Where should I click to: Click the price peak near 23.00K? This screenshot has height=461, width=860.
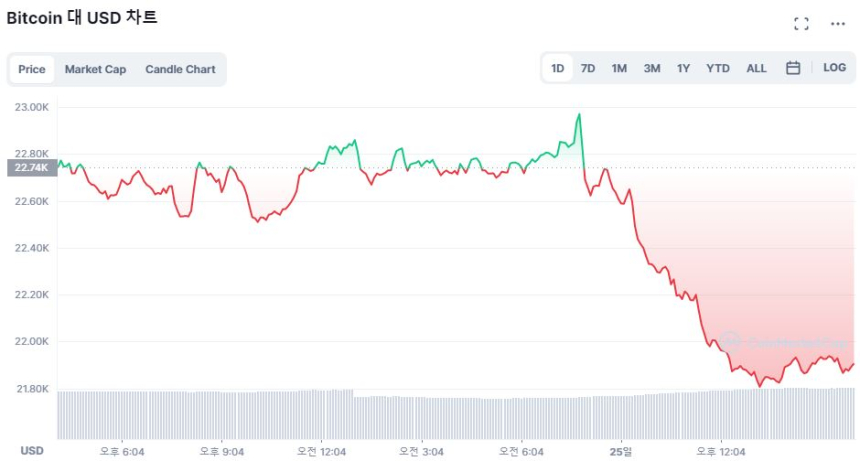click(578, 115)
